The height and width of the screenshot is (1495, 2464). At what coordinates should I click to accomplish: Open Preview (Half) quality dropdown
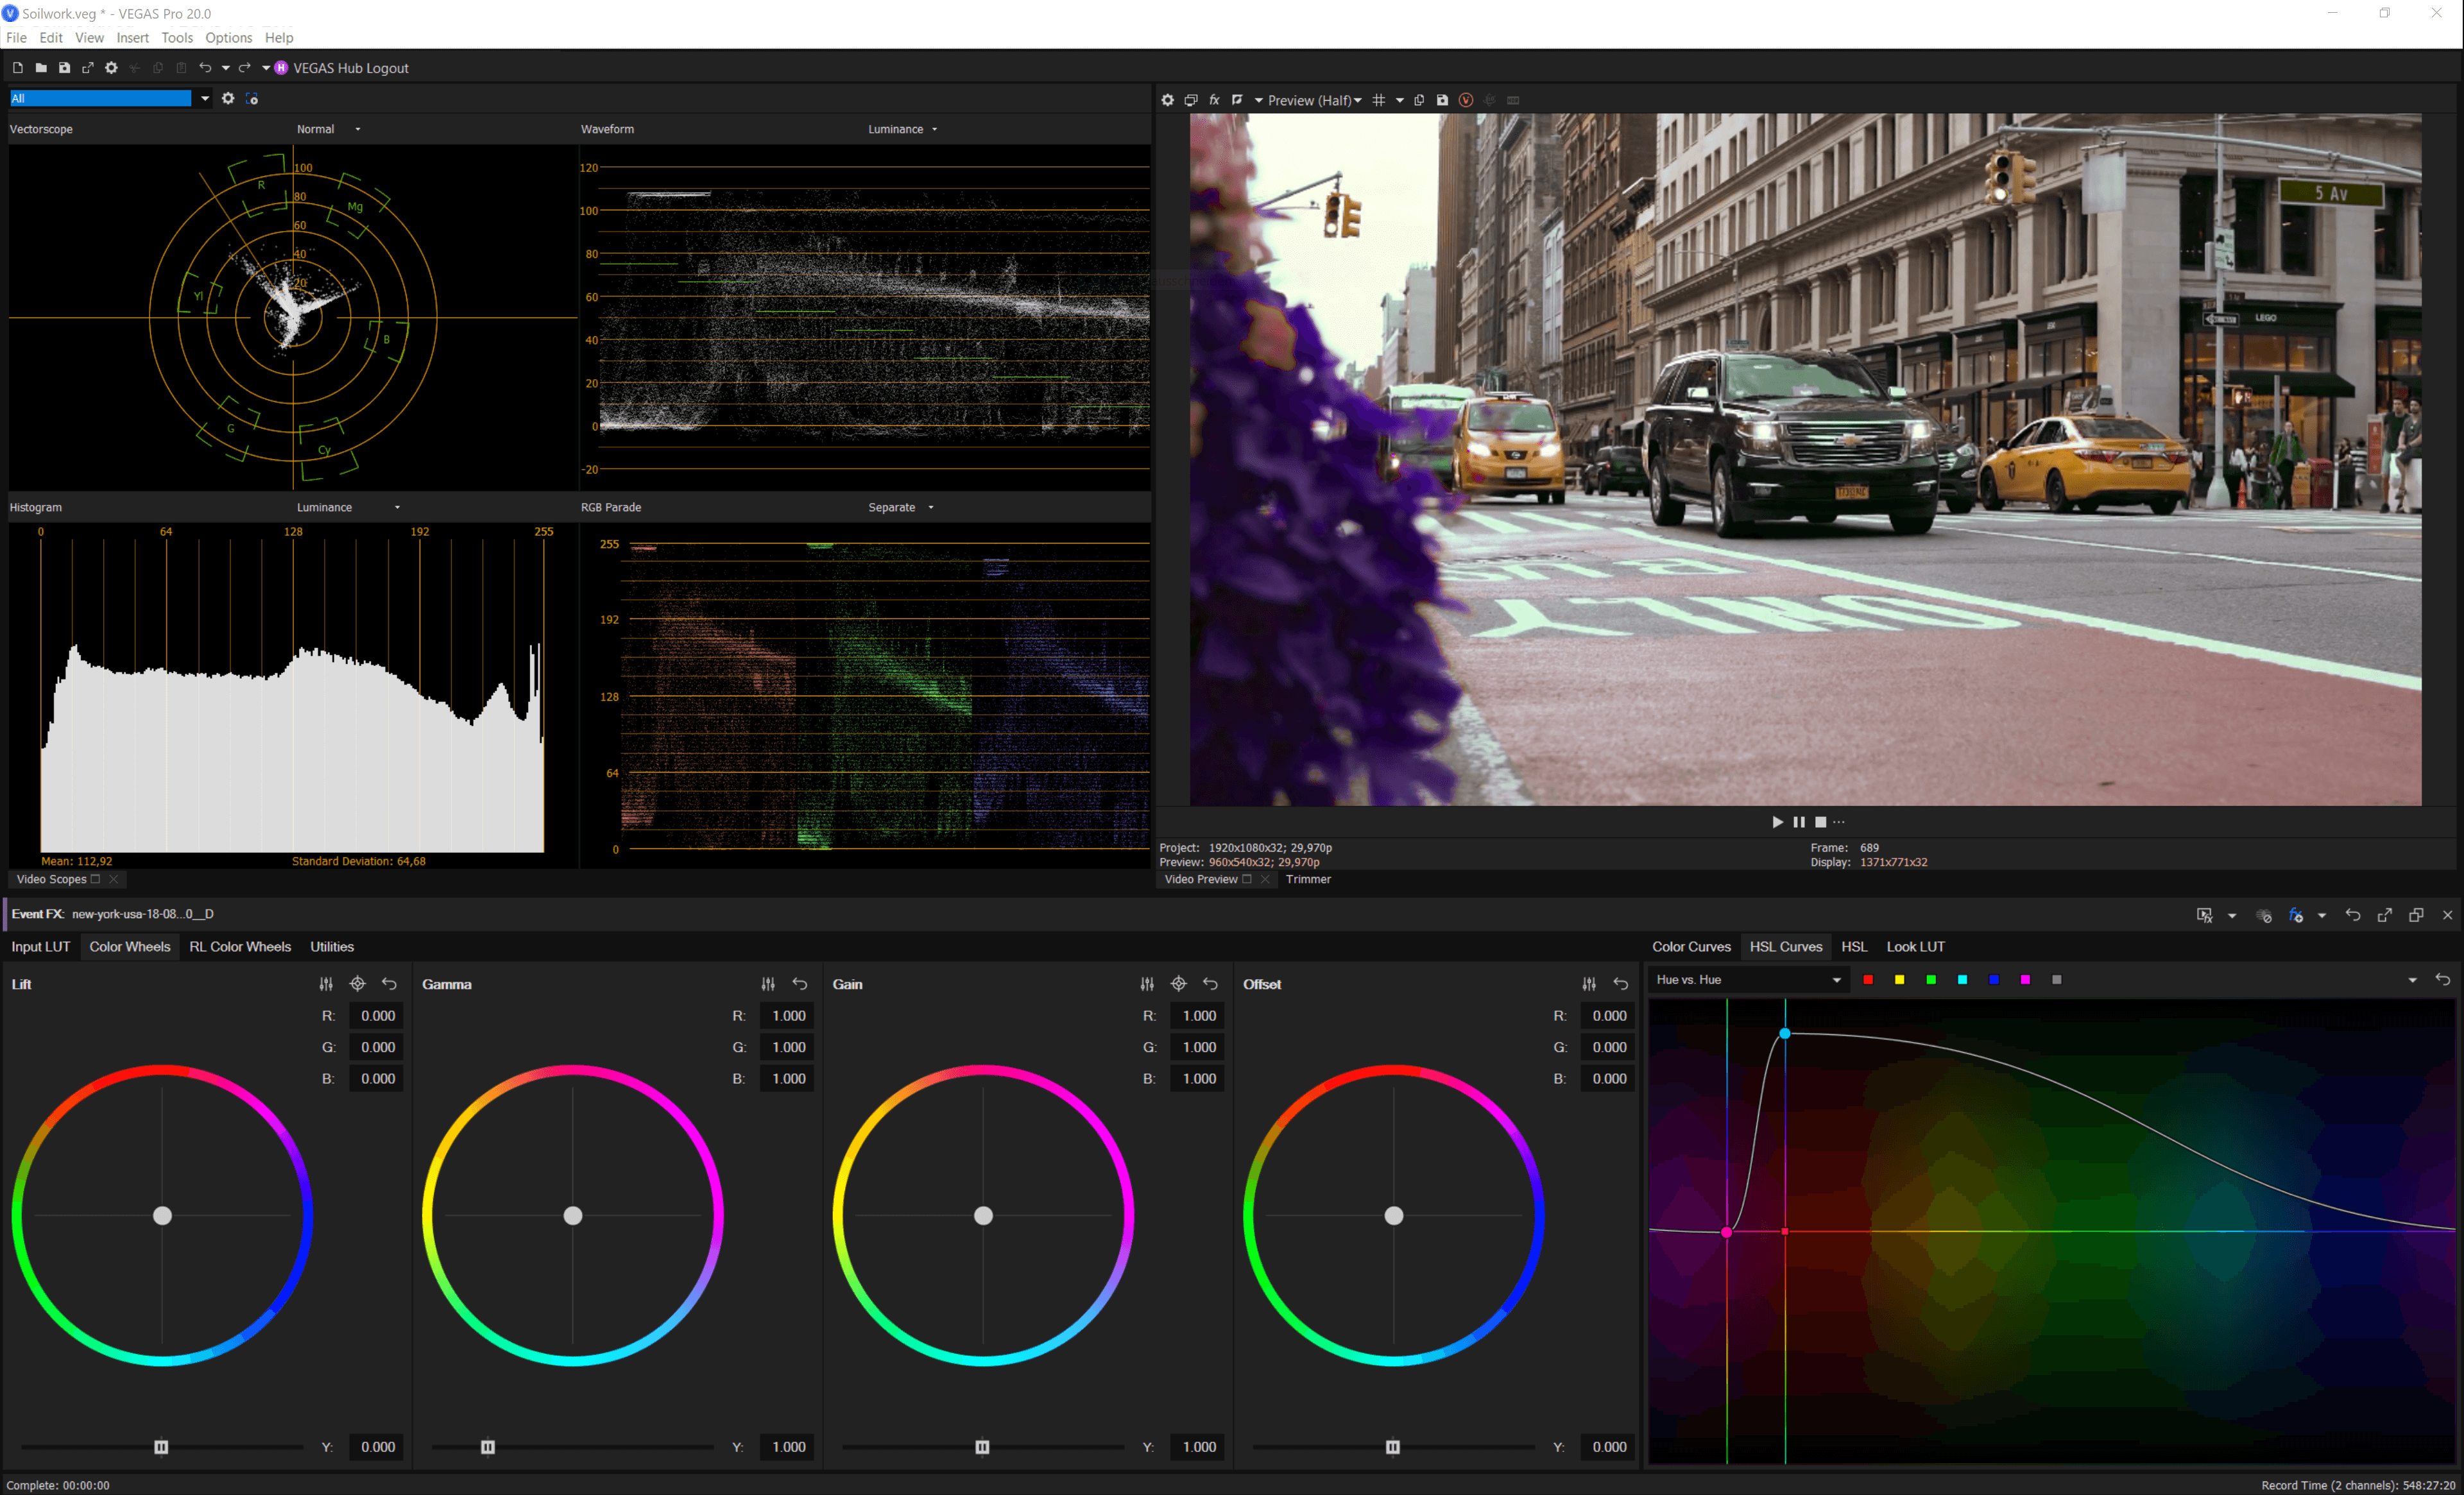click(1314, 100)
